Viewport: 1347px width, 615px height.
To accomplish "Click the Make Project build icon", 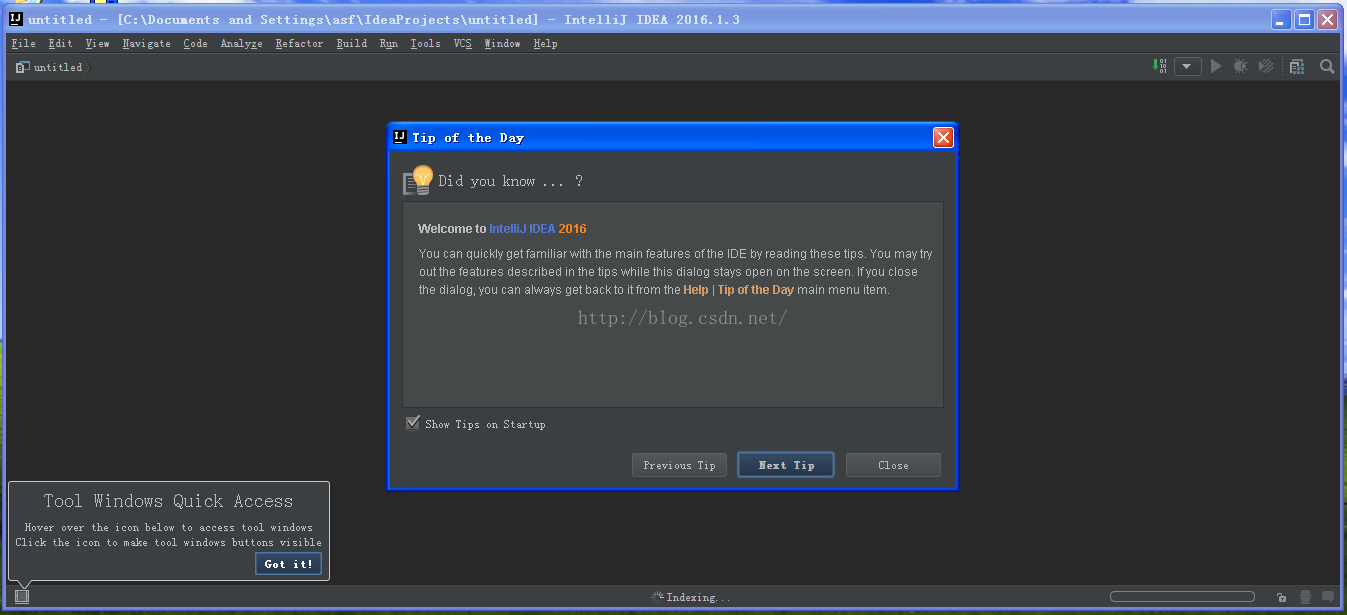I will 1160,66.
